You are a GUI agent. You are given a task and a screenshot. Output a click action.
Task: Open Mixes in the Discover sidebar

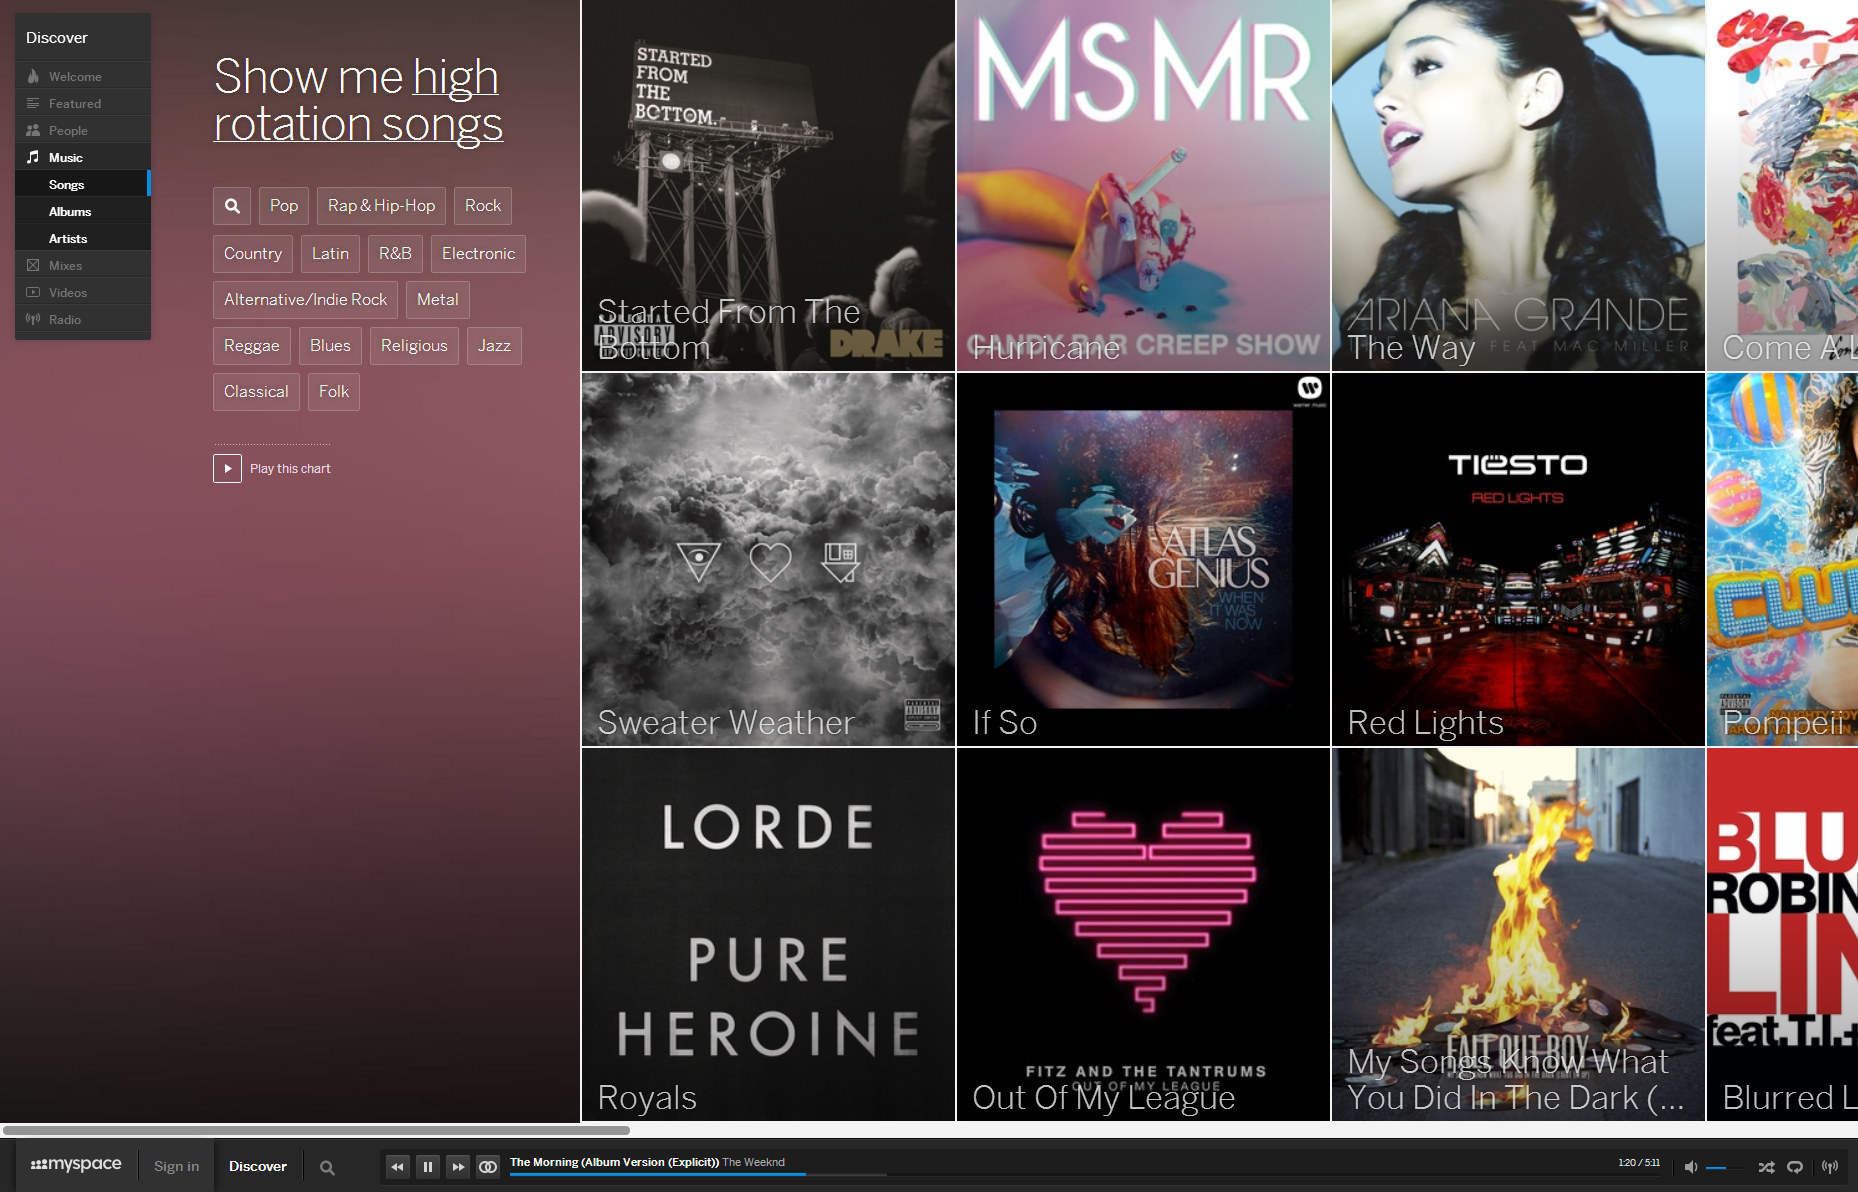tap(83, 265)
